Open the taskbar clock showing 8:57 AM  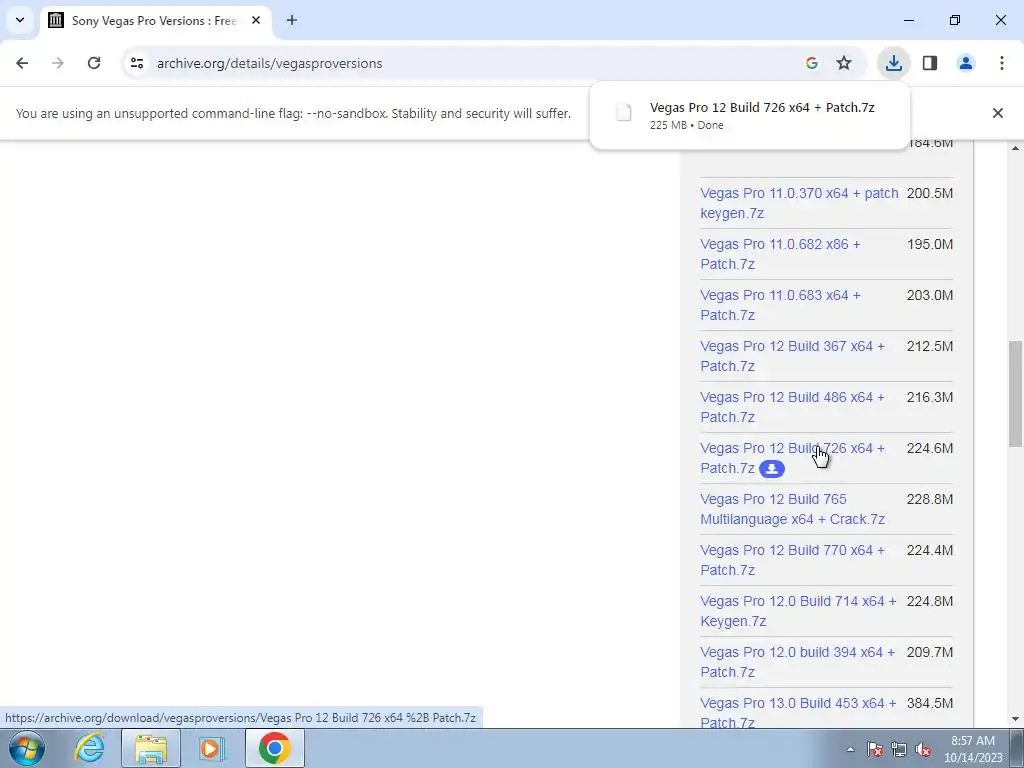tap(972, 749)
